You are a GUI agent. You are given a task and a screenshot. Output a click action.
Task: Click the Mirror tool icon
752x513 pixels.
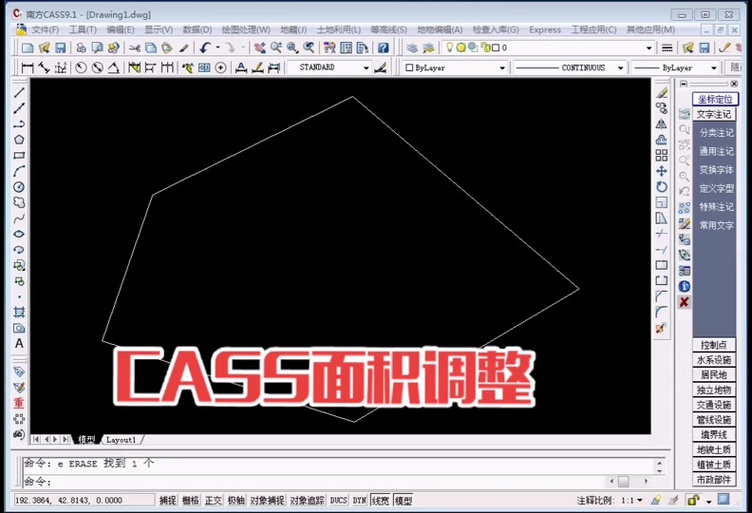click(x=661, y=124)
